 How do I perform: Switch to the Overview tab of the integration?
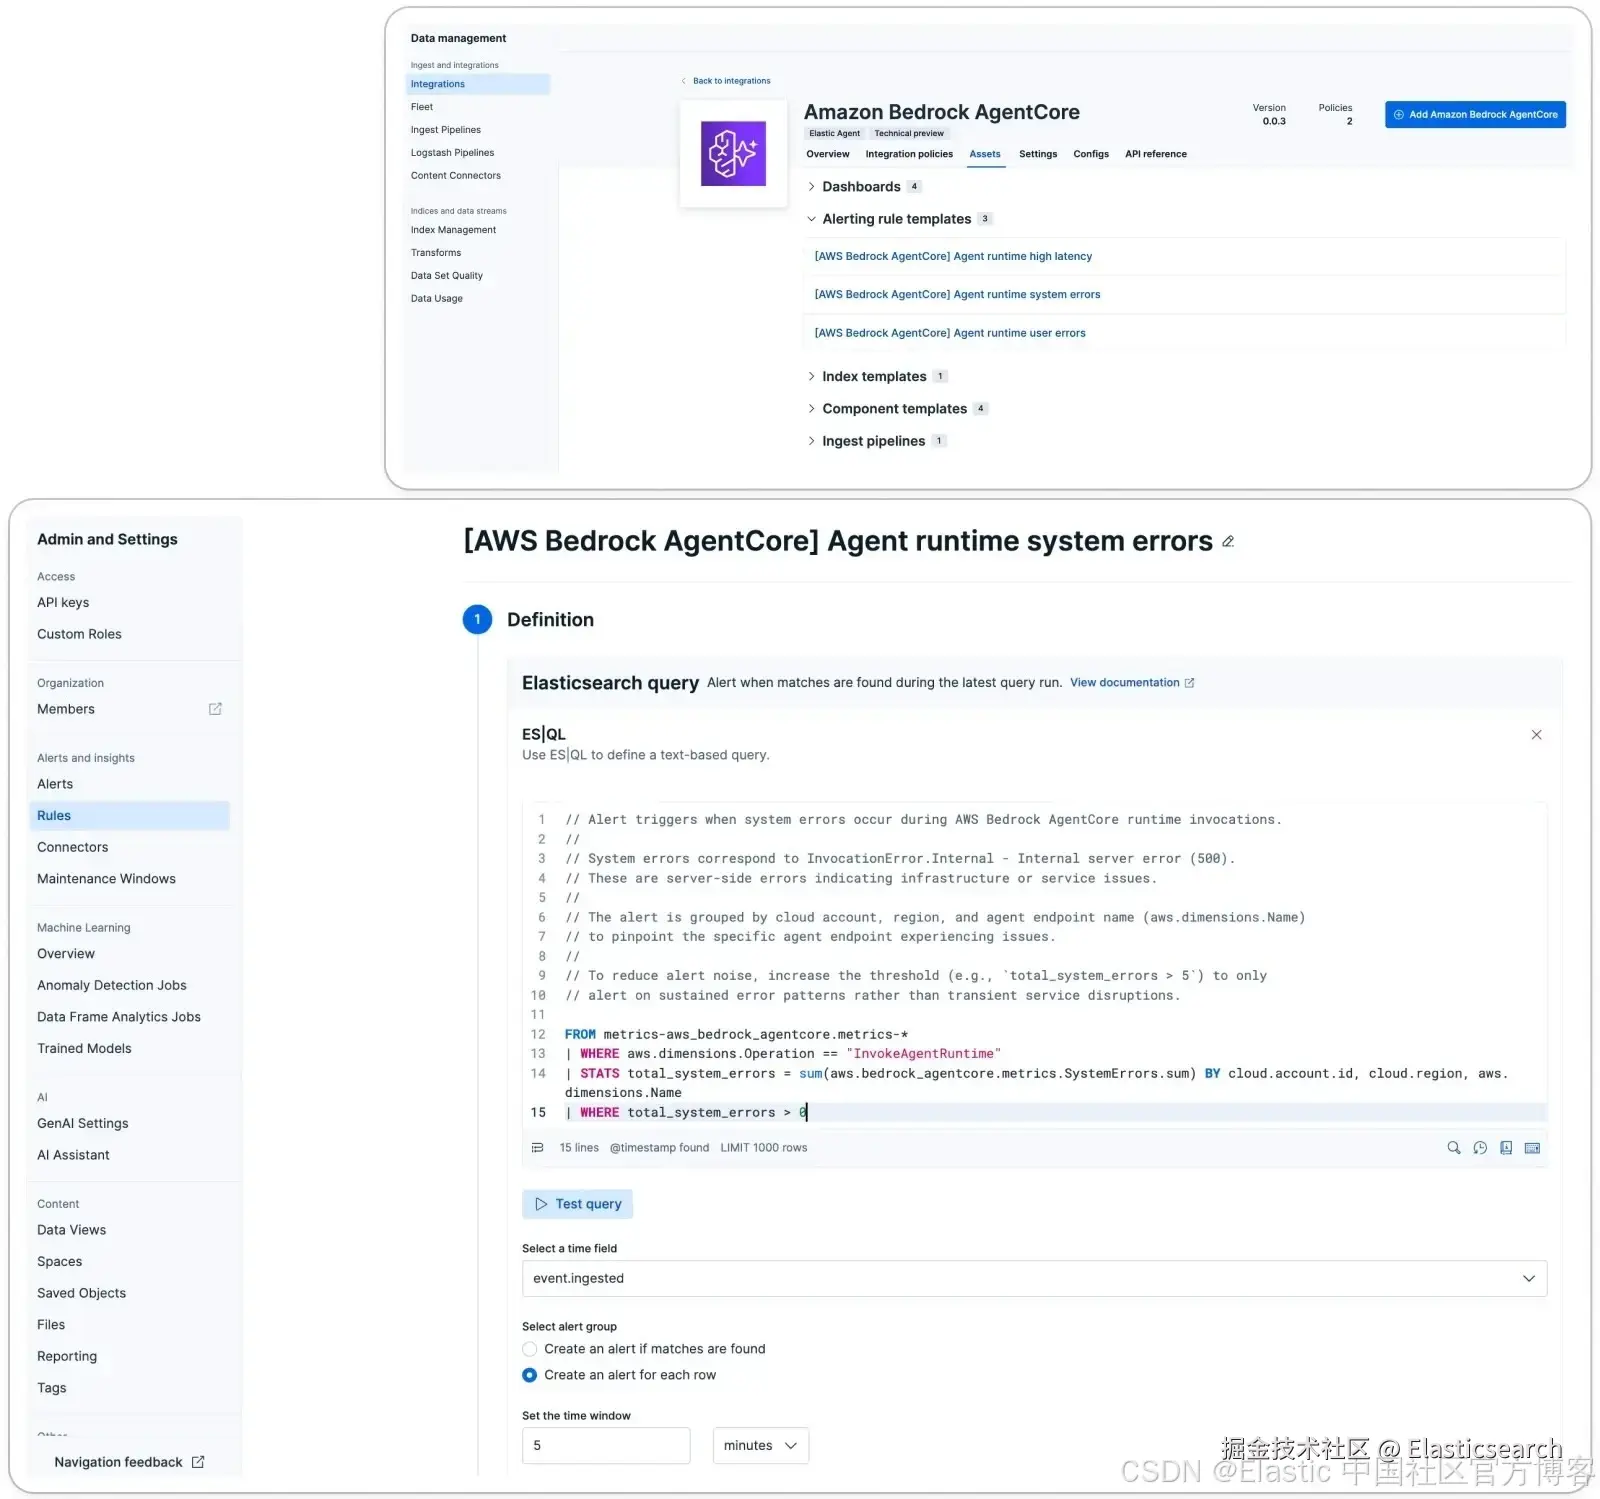pyautogui.click(x=828, y=154)
